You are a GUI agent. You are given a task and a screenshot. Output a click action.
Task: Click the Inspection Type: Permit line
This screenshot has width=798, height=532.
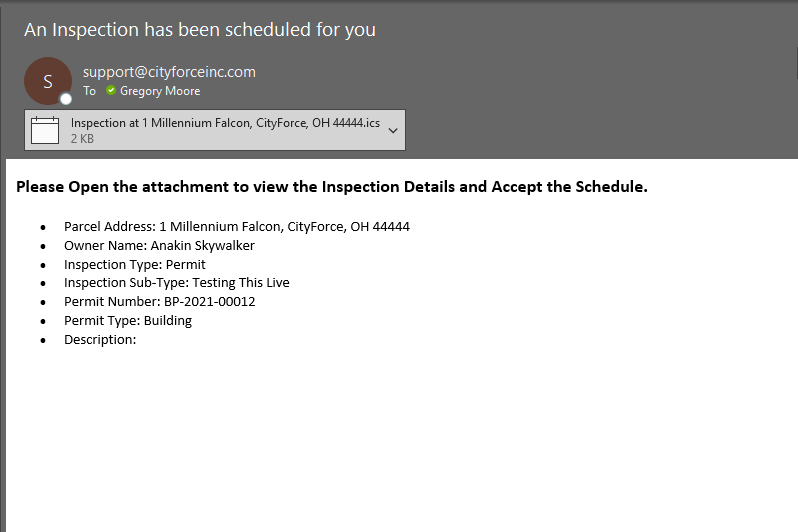(x=135, y=265)
